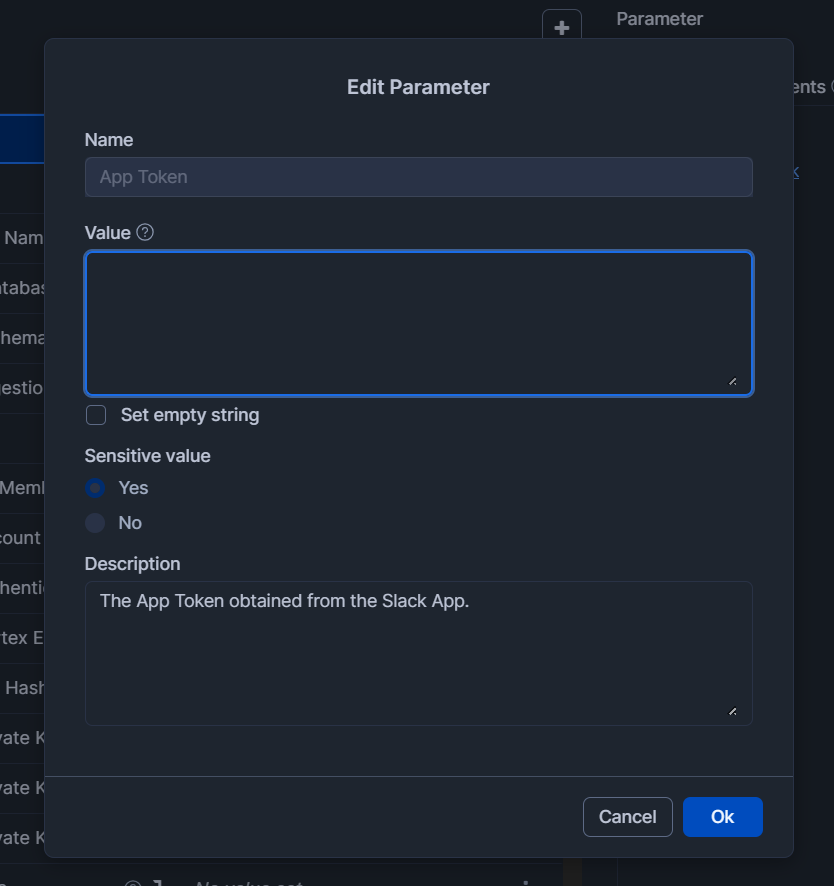Click the Description field label
Screen dimensions: 834x886
(x=132, y=564)
